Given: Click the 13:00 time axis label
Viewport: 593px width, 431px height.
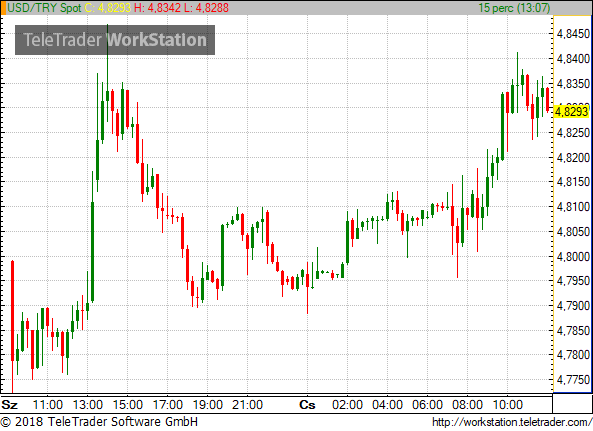Looking at the screenshot, I should coord(87,405).
